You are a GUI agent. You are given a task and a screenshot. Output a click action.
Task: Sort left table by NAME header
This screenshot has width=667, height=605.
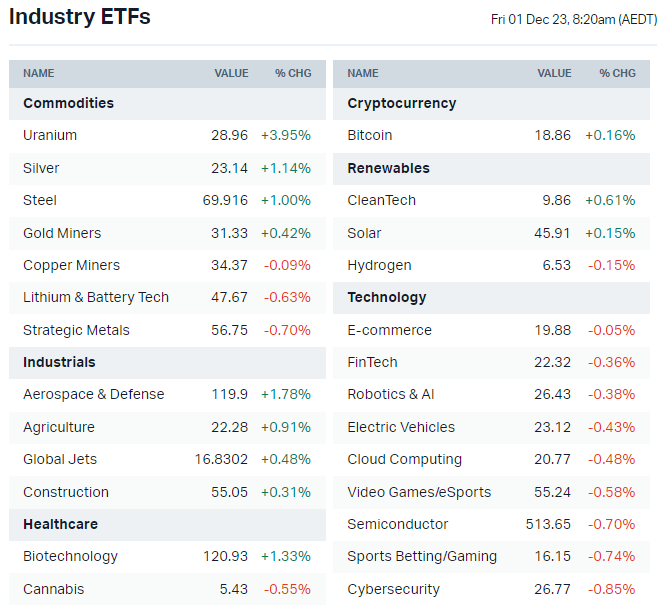[x=39, y=73]
